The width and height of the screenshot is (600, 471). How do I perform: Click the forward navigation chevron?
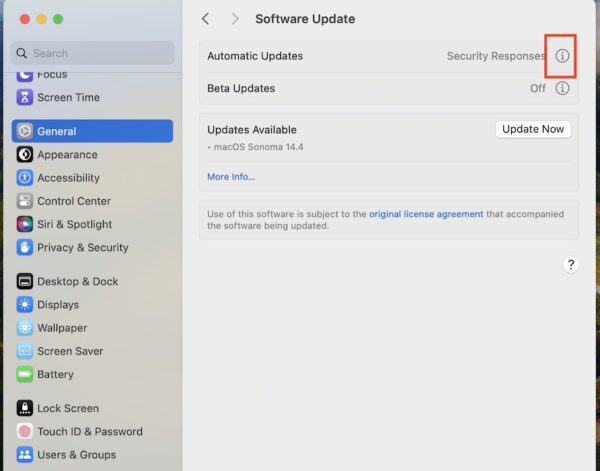coord(235,19)
